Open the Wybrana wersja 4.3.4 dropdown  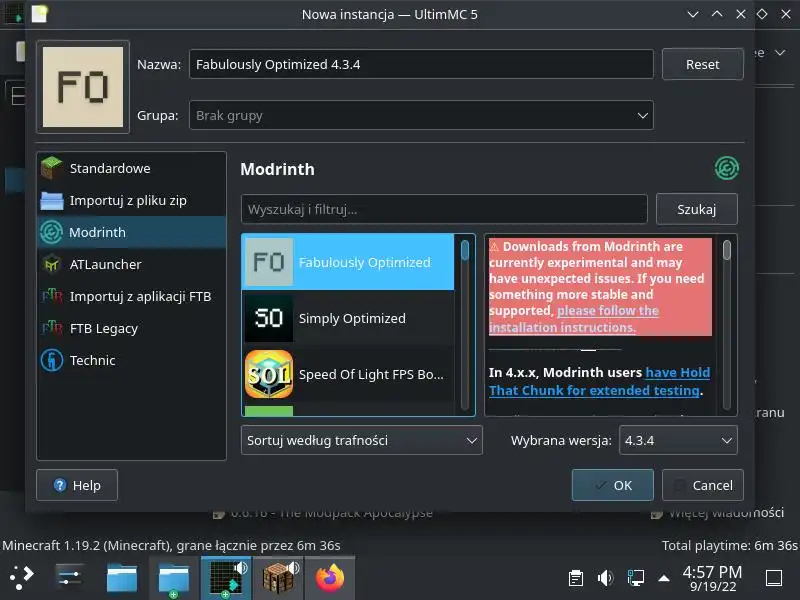tap(678, 440)
